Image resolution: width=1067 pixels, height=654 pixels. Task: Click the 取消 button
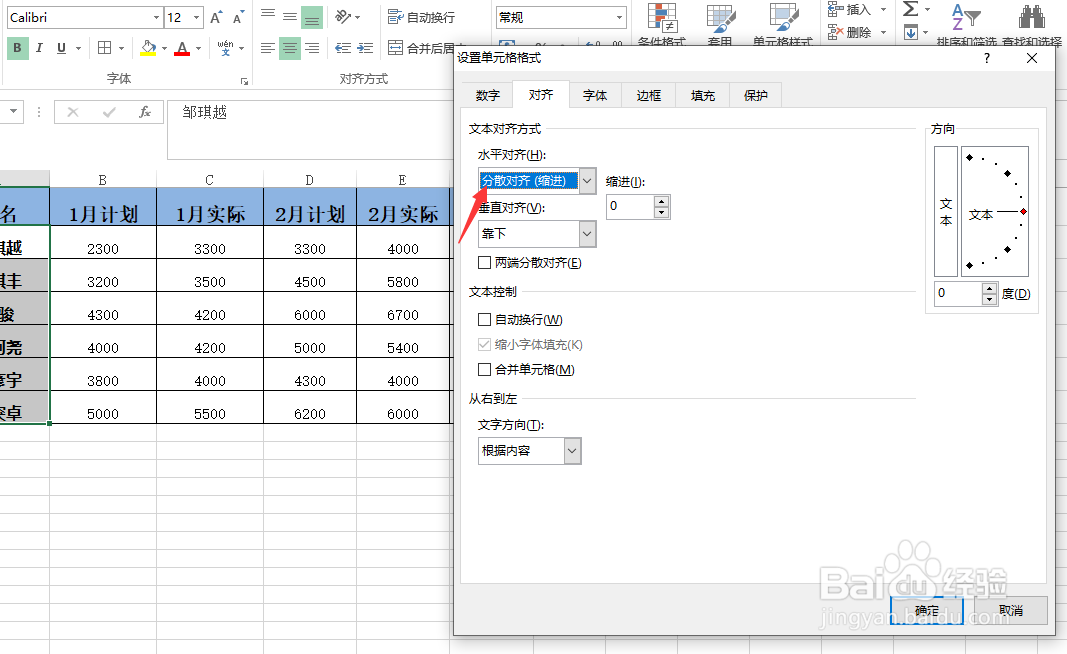[x=1011, y=610]
